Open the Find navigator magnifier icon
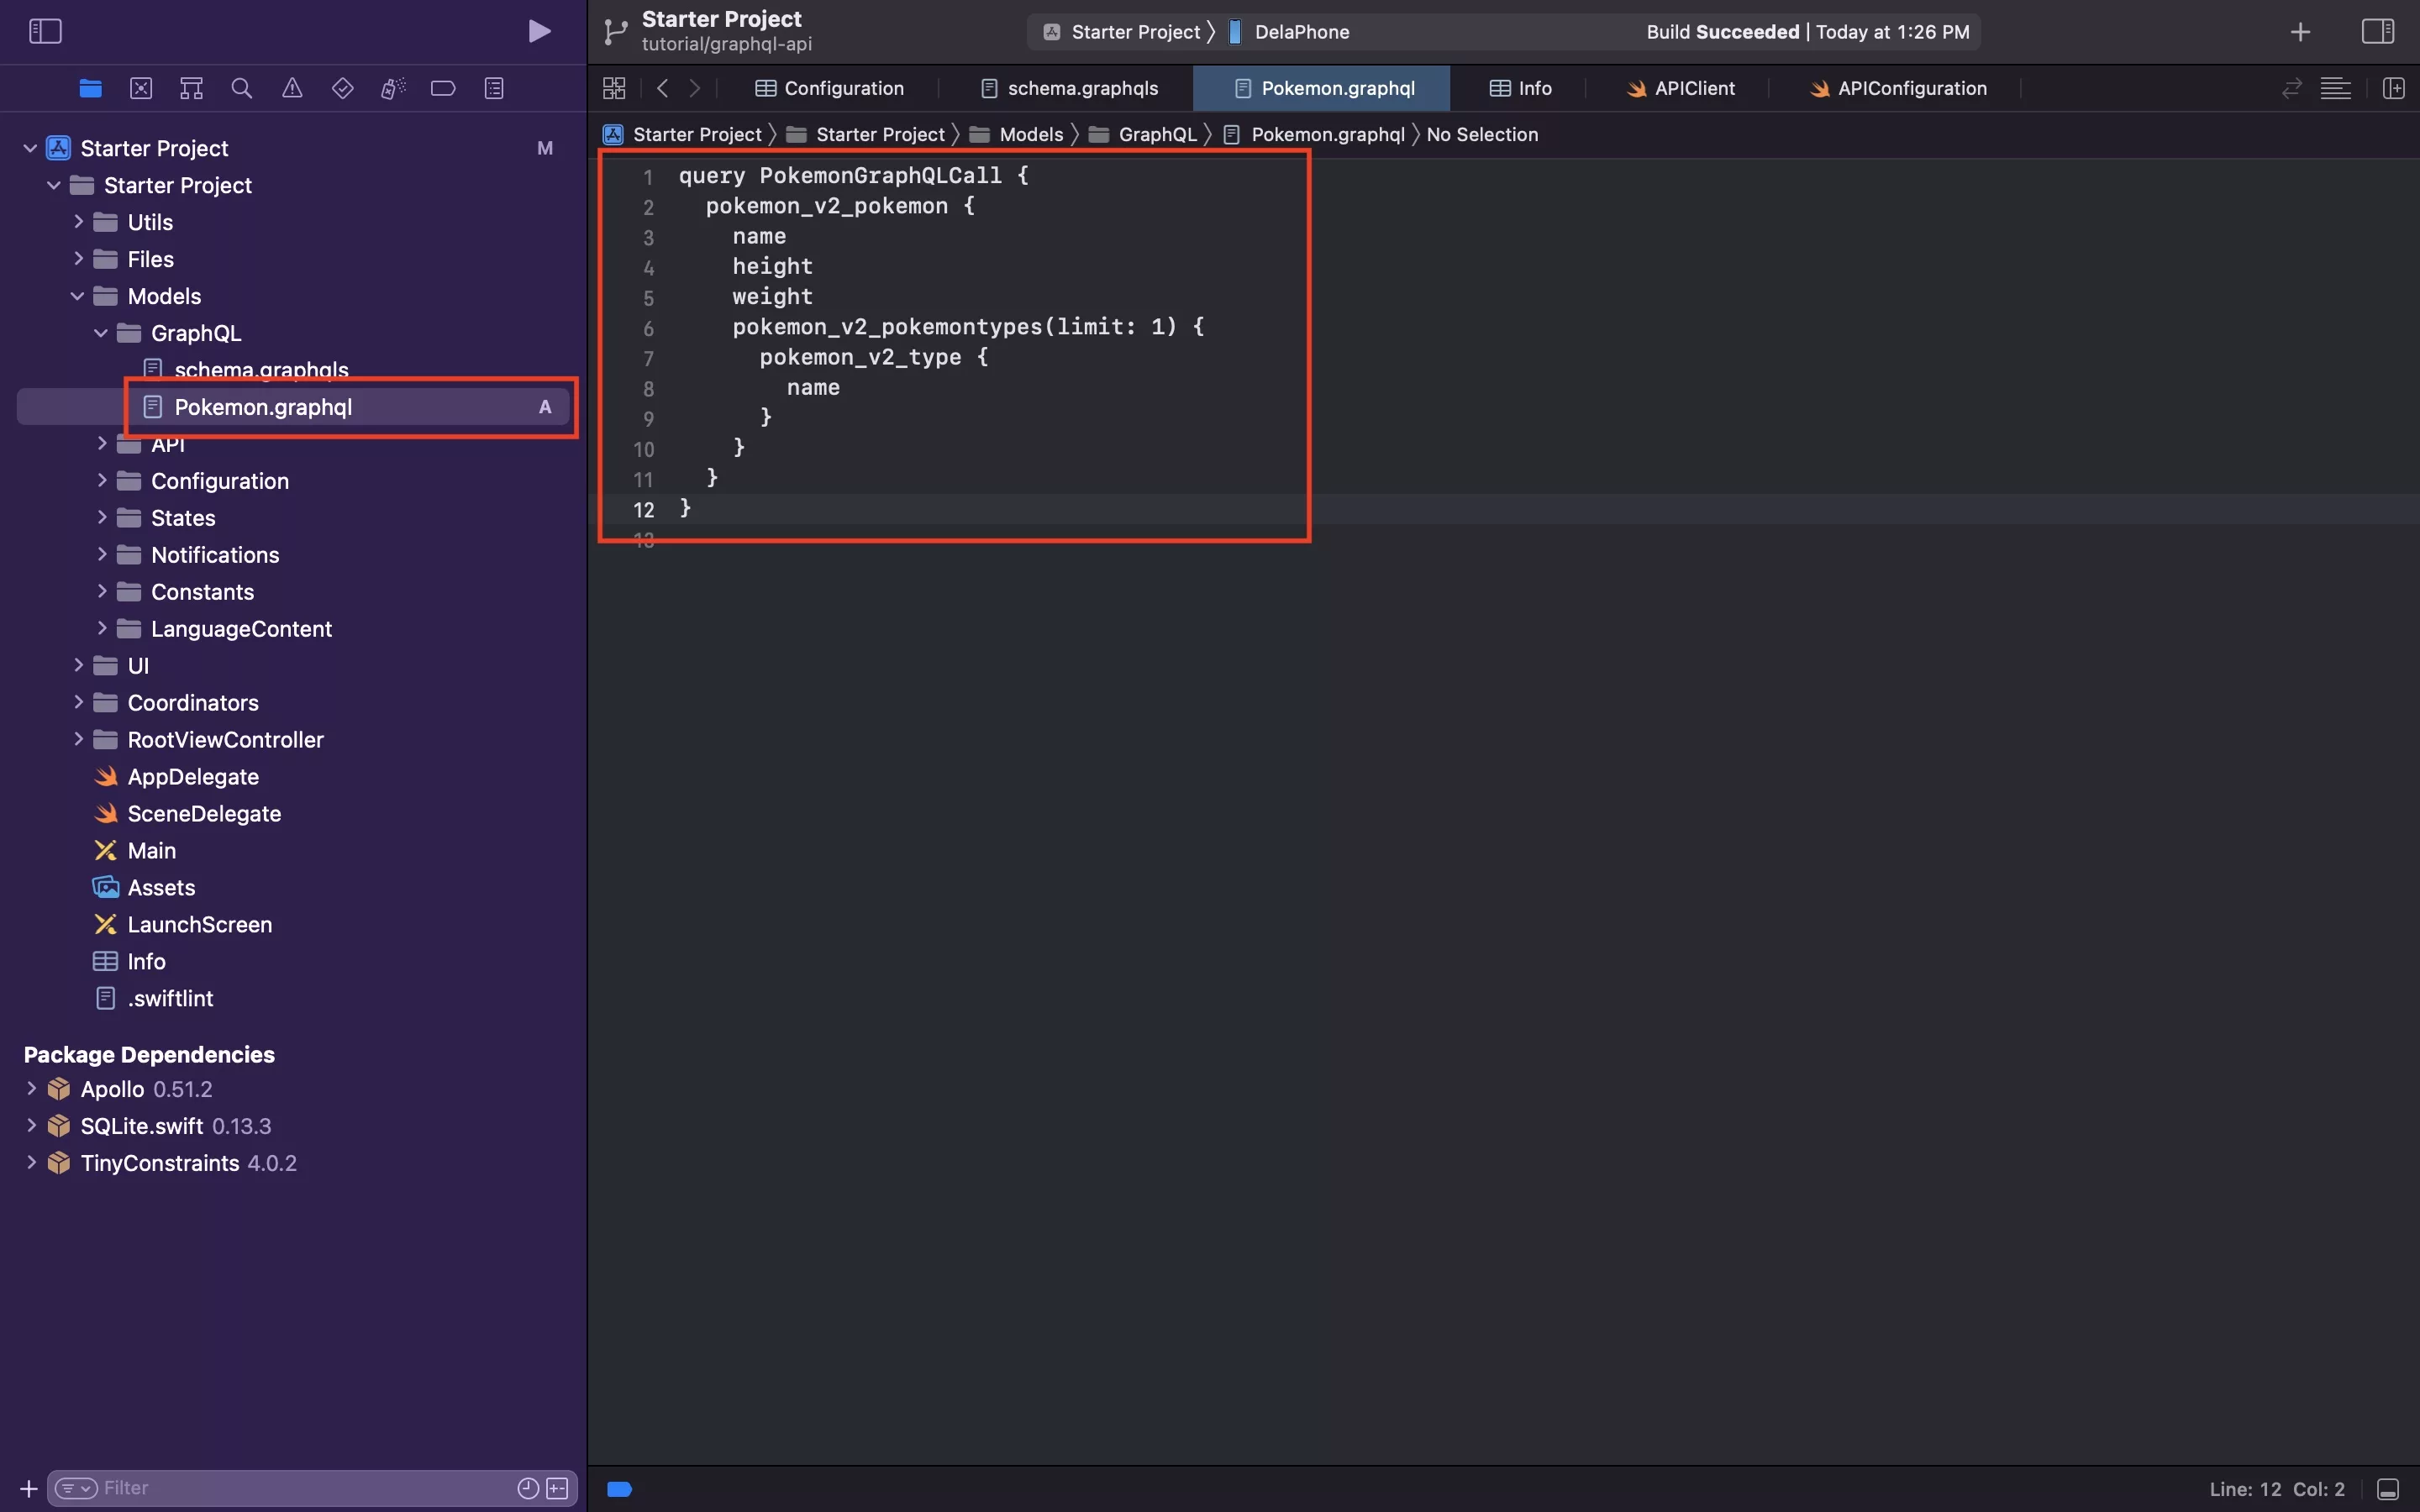 [x=241, y=89]
